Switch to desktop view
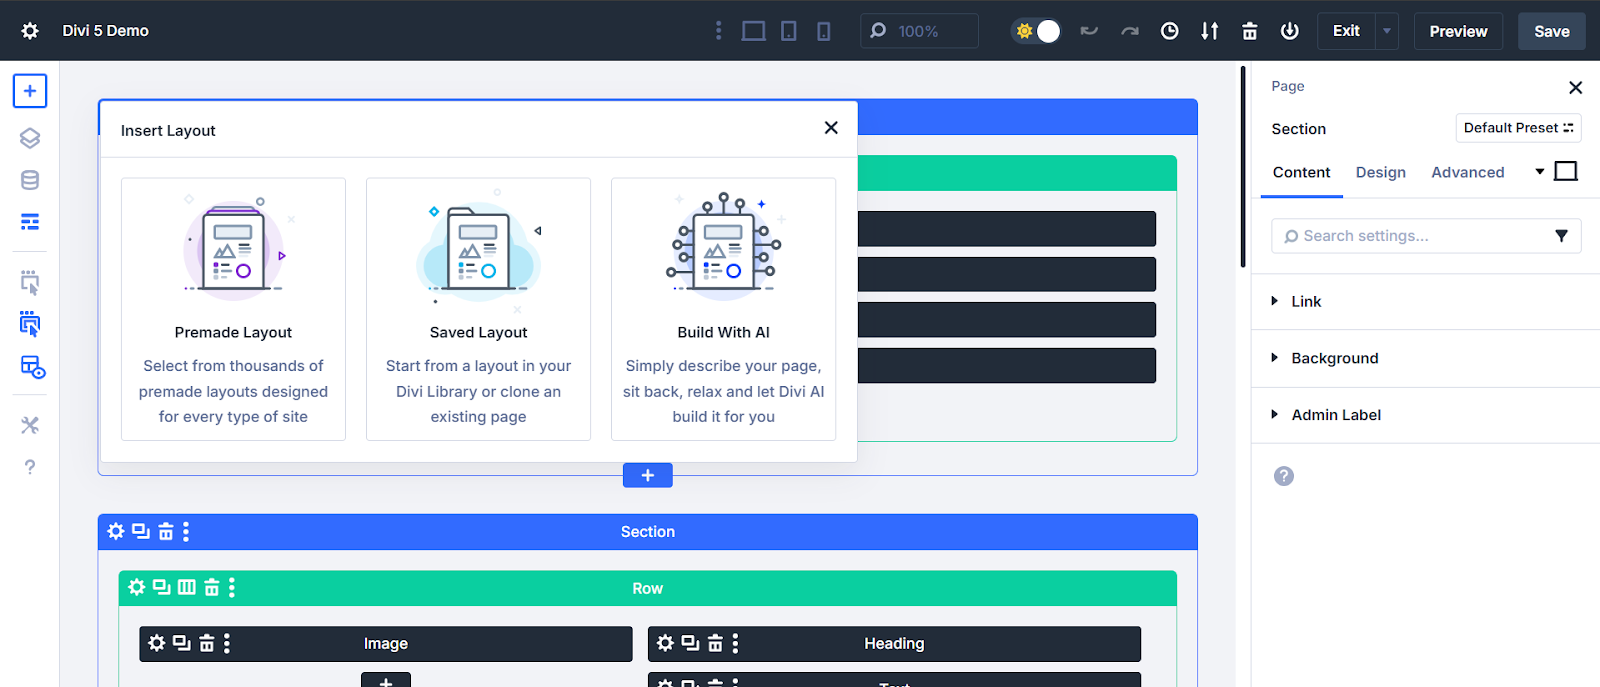 (754, 31)
